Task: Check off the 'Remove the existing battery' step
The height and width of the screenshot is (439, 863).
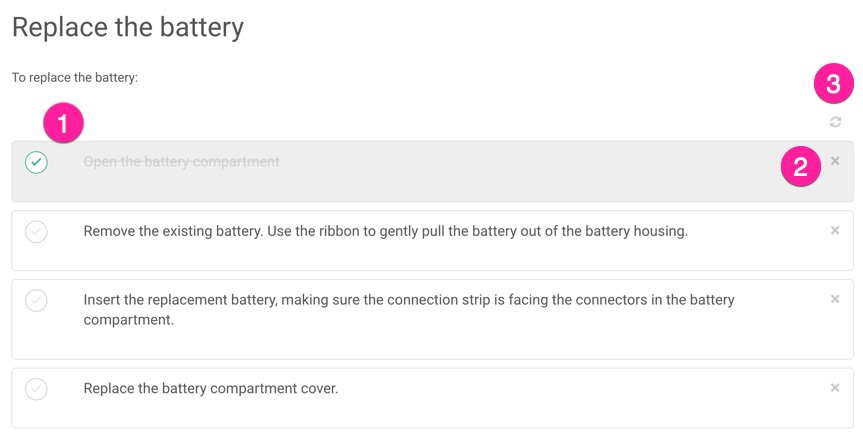Action: point(36,232)
